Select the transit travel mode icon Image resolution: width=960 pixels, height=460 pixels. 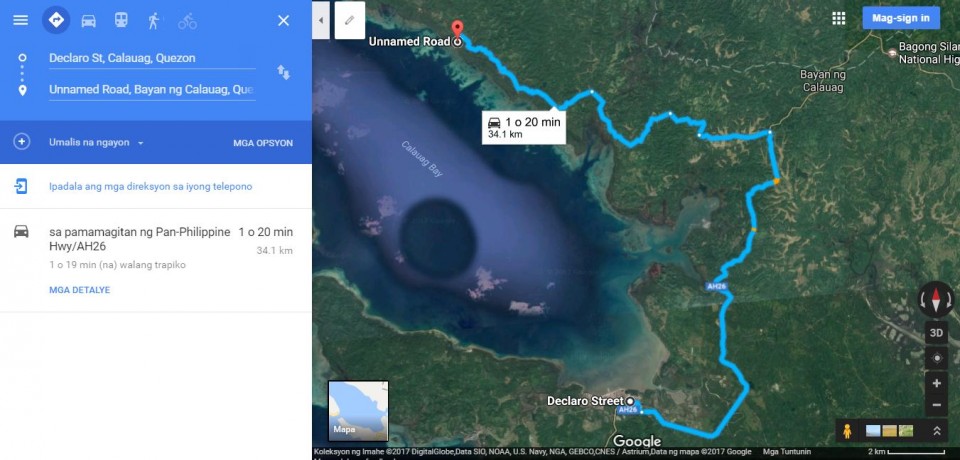(121, 20)
